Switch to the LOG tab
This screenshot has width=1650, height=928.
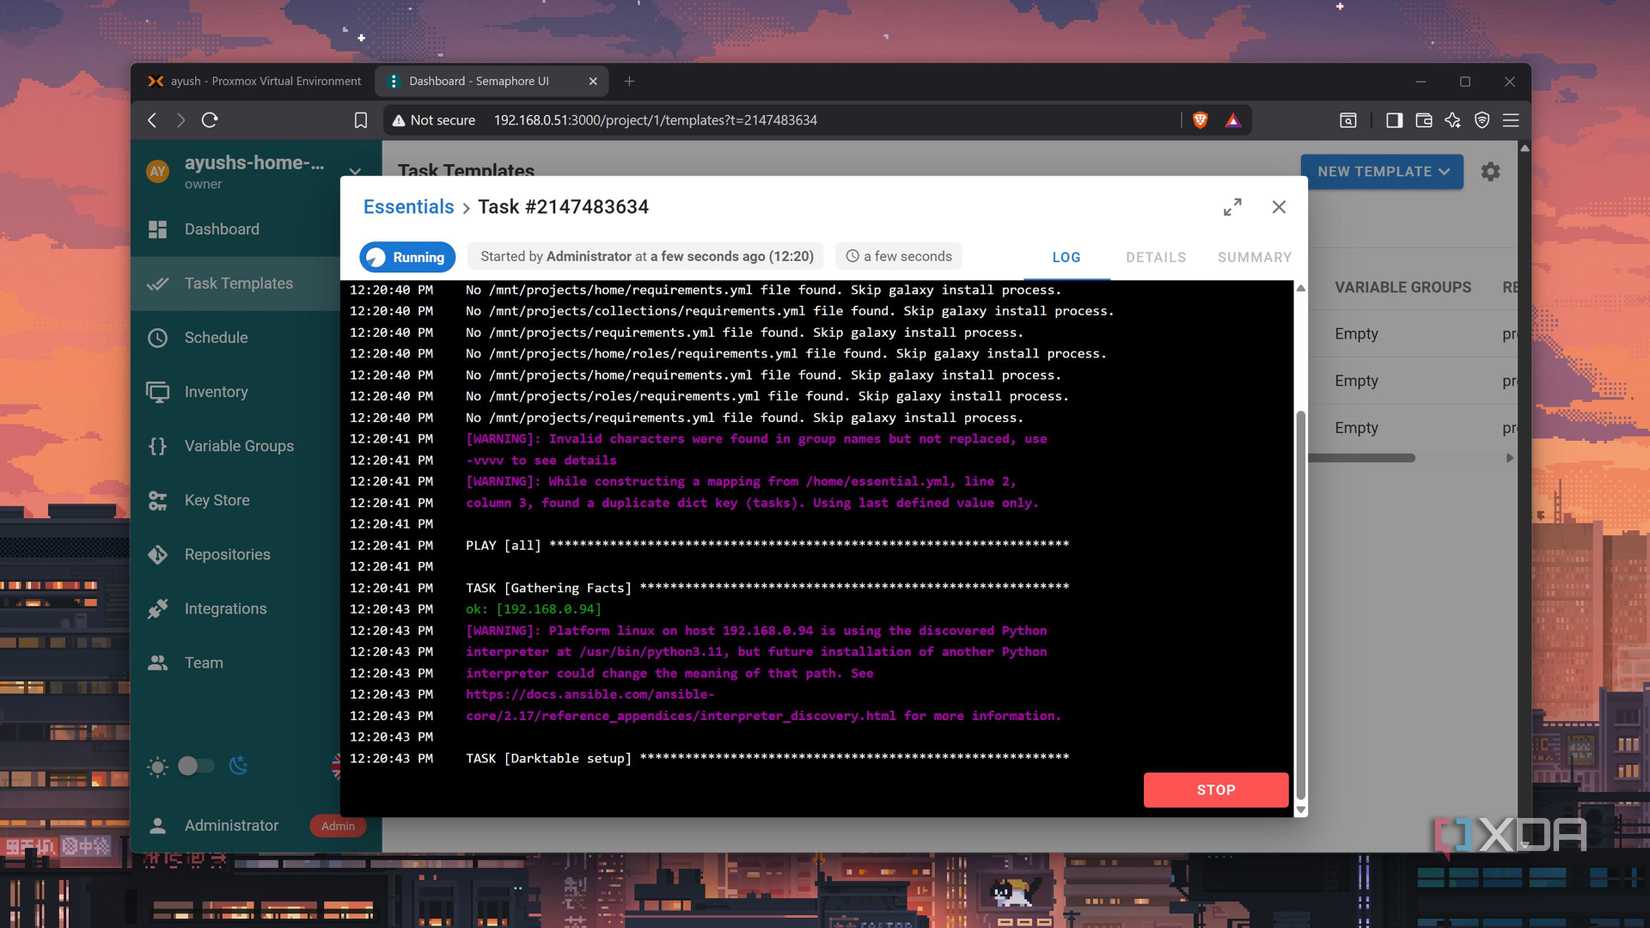point(1066,257)
